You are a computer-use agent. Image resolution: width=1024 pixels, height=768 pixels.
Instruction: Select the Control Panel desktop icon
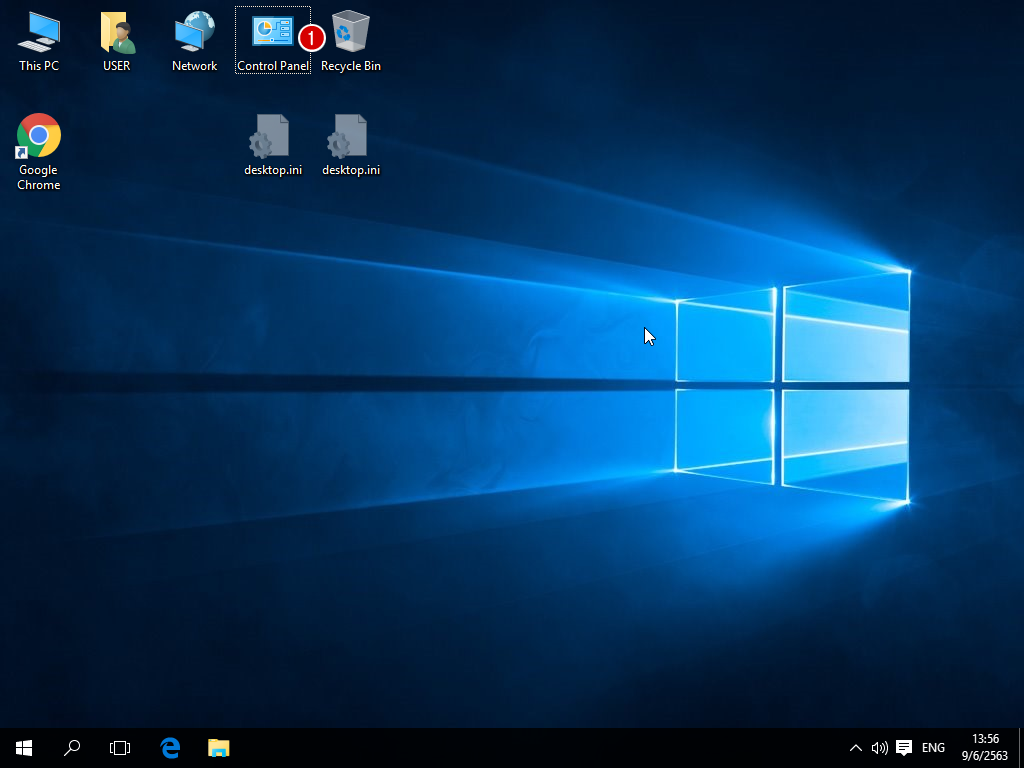(272, 33)
